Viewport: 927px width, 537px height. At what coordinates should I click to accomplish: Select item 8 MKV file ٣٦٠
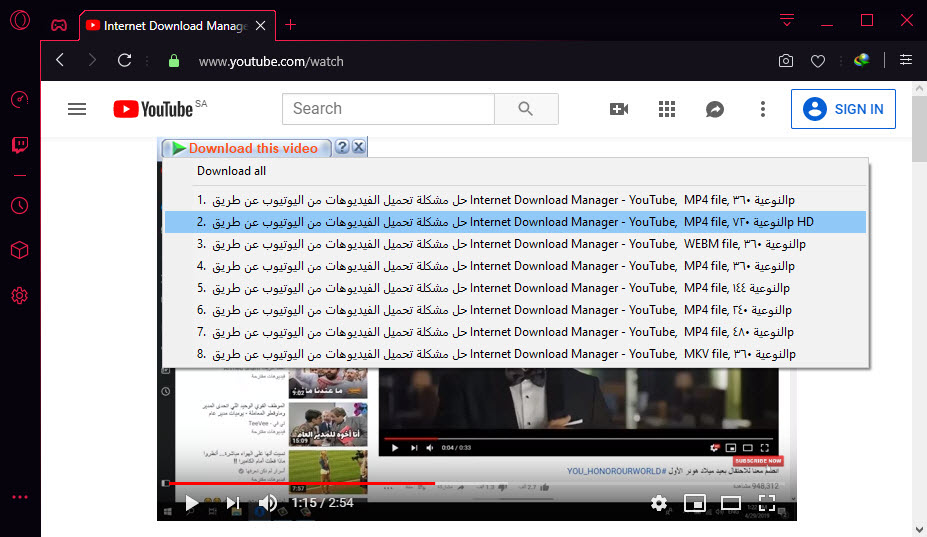515,354
